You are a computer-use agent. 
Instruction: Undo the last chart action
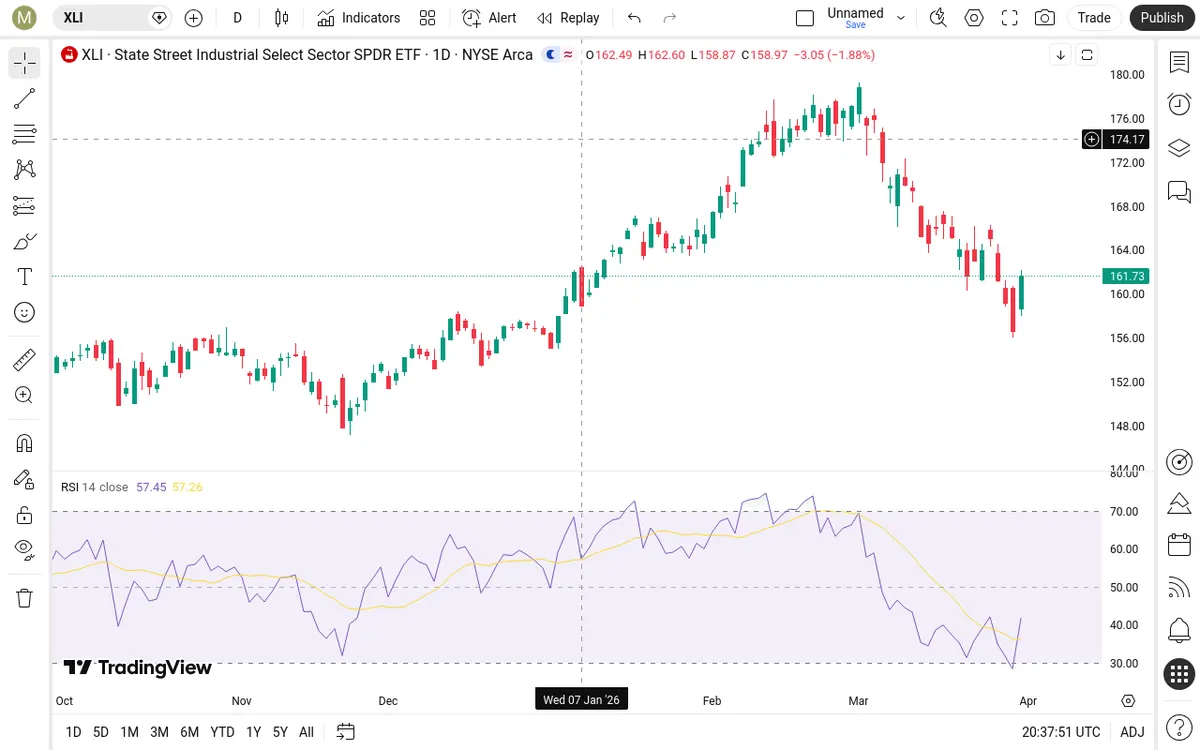coord(634,18)
